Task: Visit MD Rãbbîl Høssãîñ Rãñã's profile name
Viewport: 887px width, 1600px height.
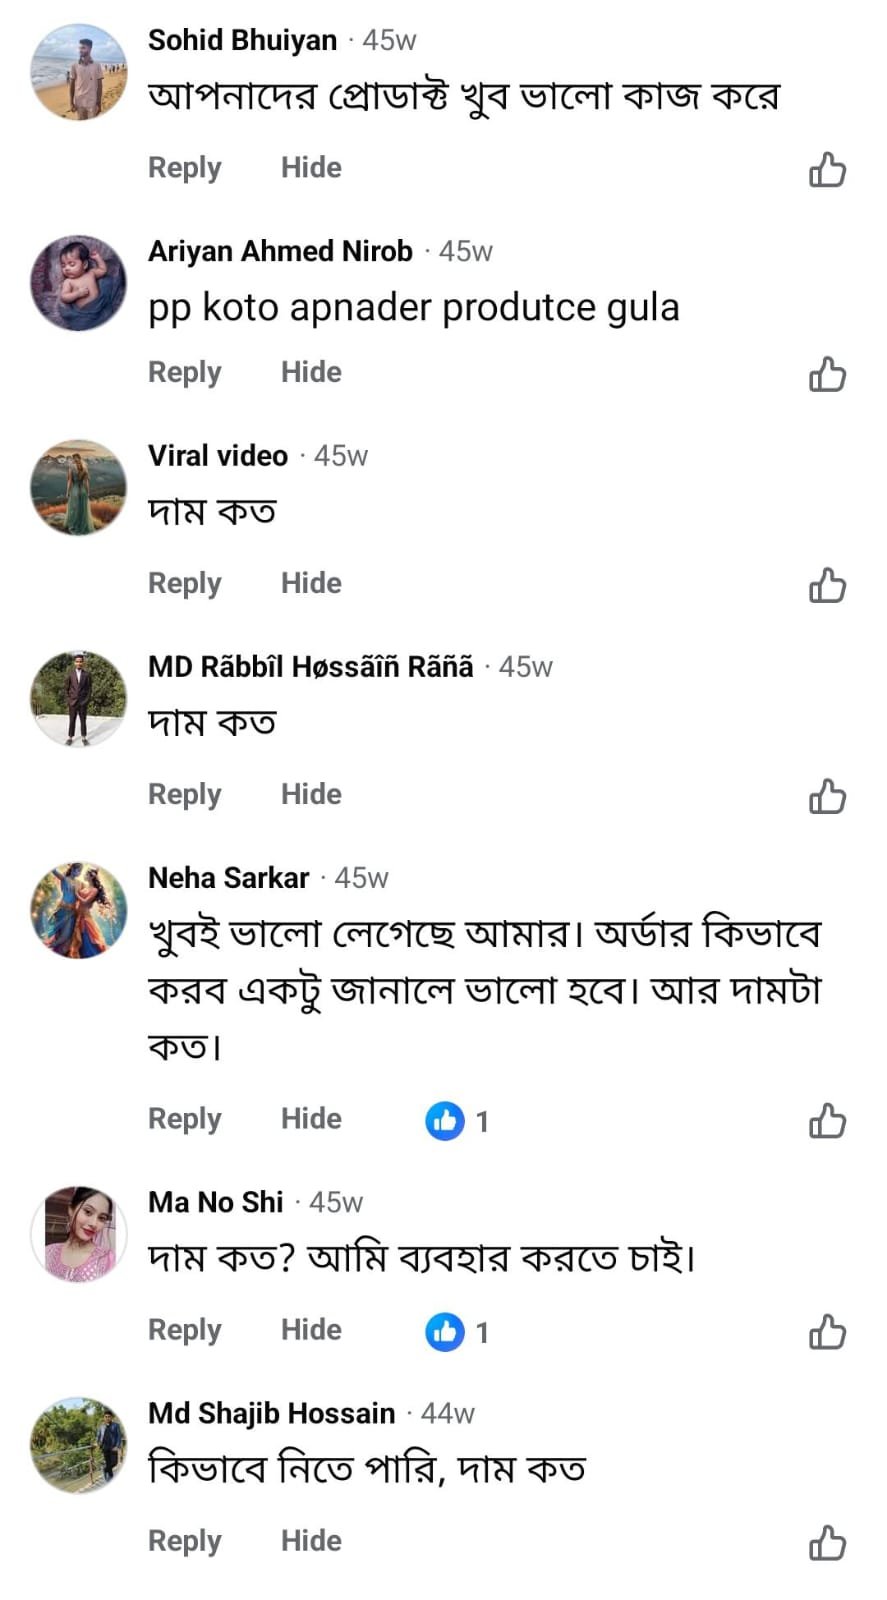Action: (310, 667)
